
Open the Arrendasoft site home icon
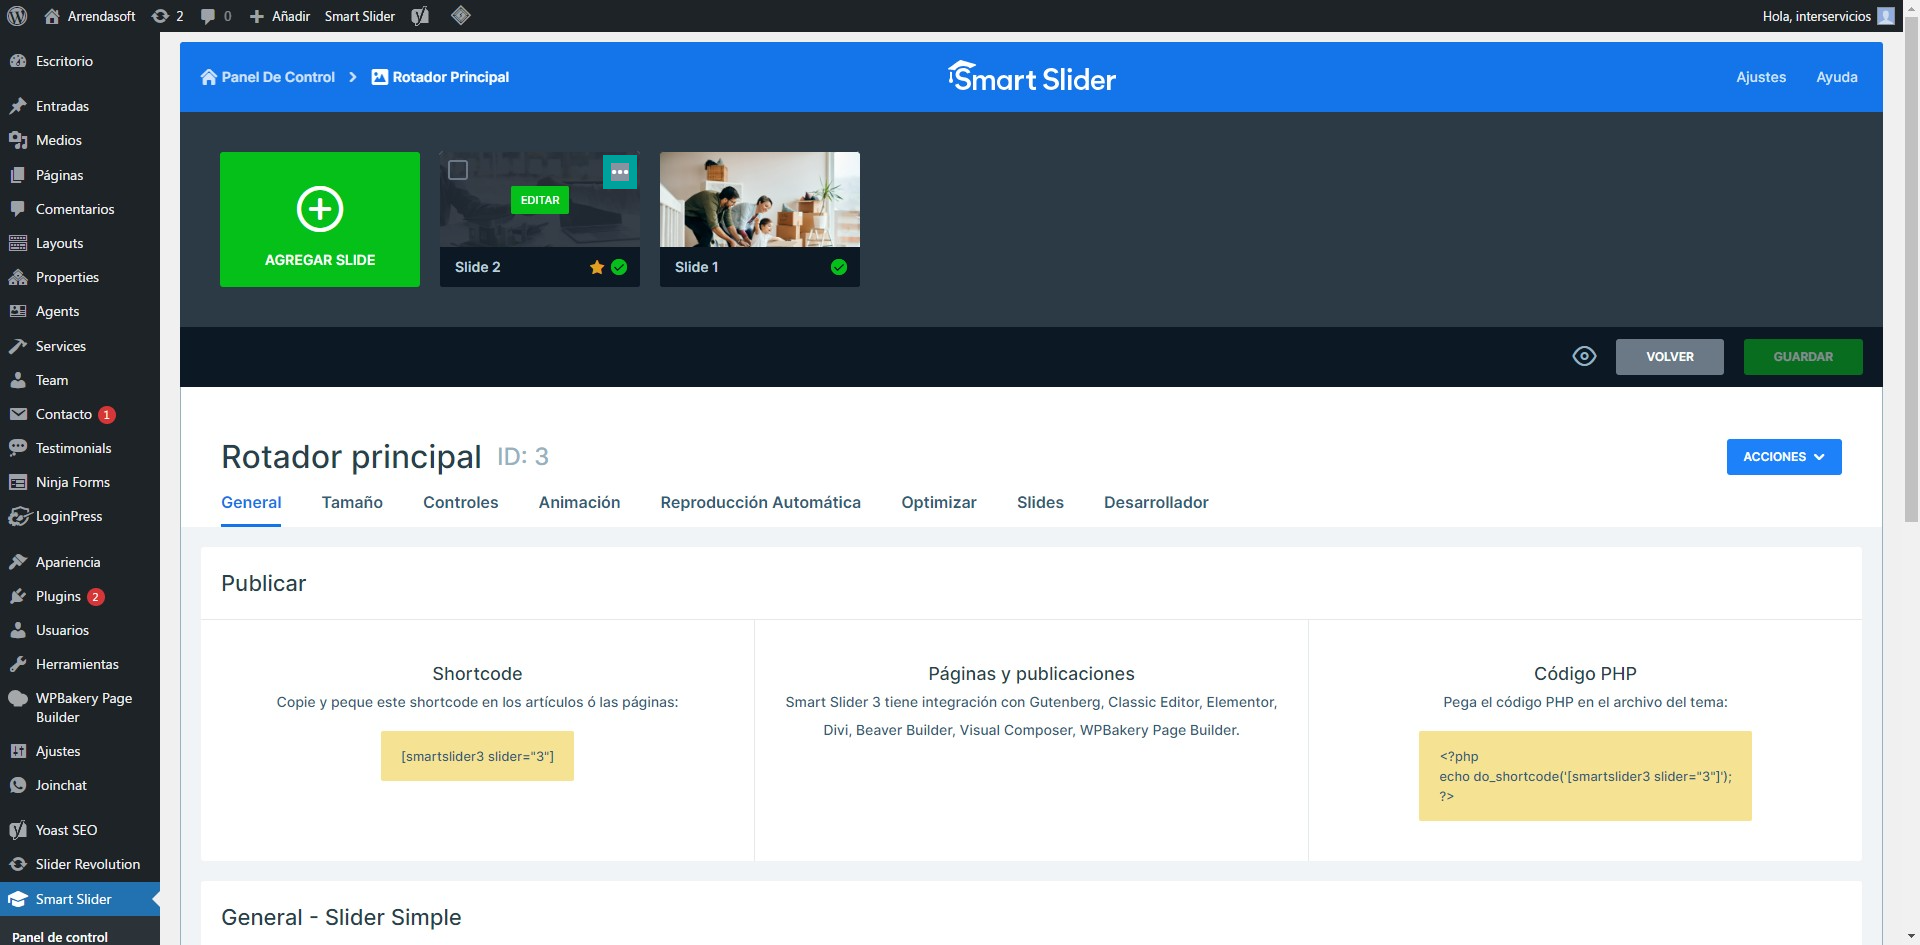pyautogui.click(x=52, y=16)
